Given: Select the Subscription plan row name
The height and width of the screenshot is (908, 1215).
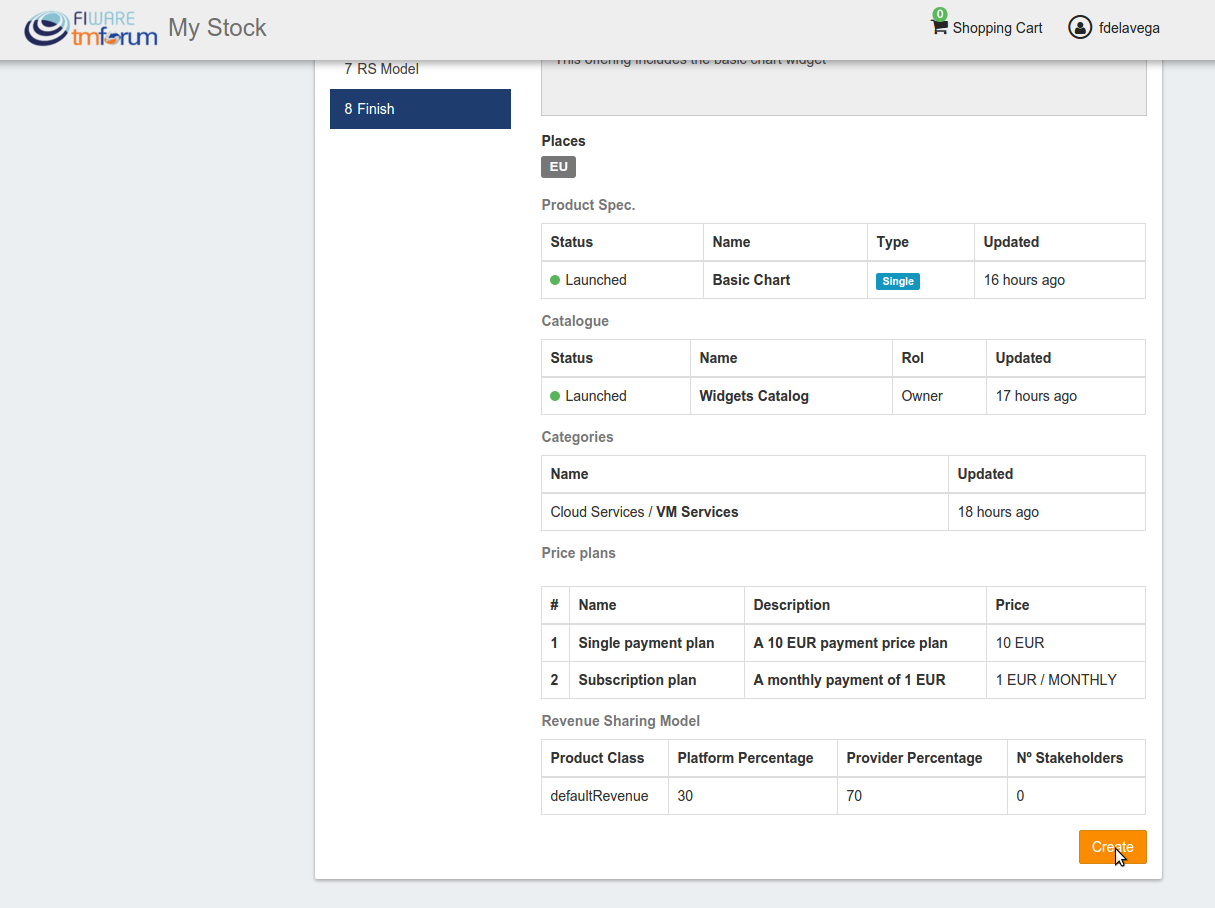Looking at the screenshot, I should point(637,680).
